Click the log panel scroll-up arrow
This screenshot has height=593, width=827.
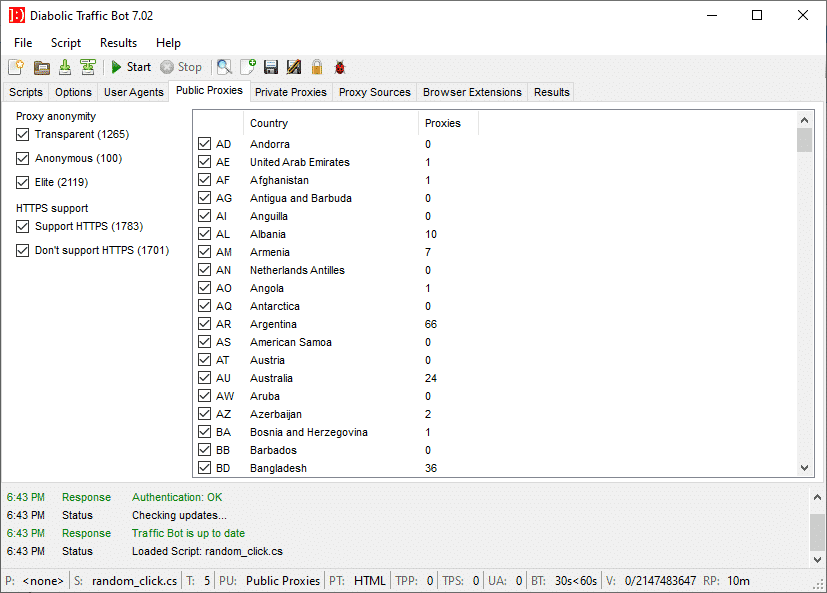coord(817,497)
